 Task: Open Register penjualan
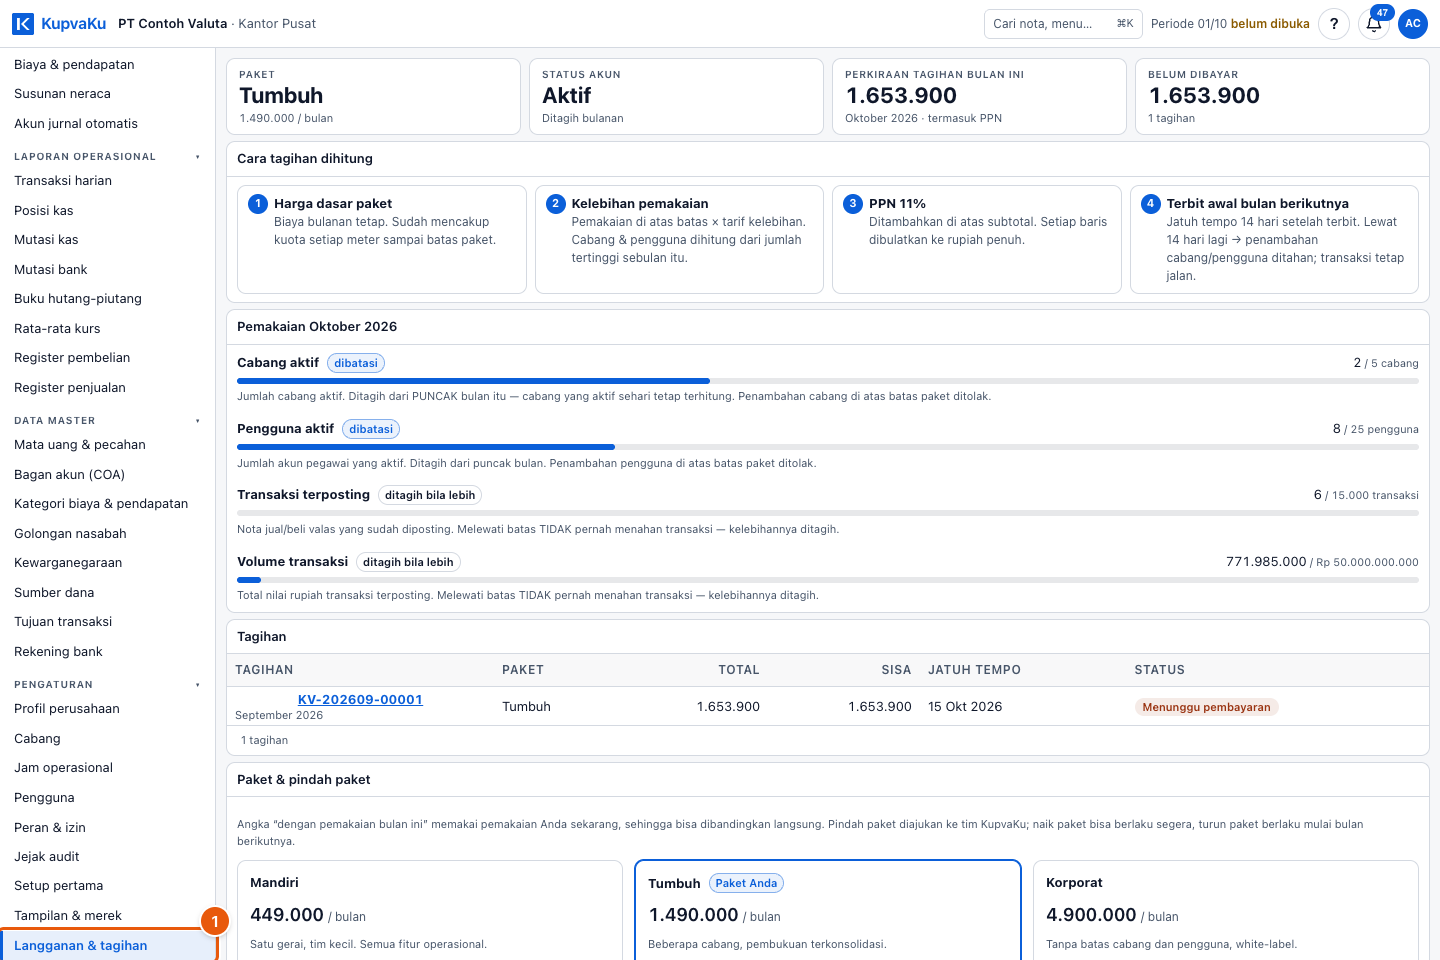[x=107, y=388]
